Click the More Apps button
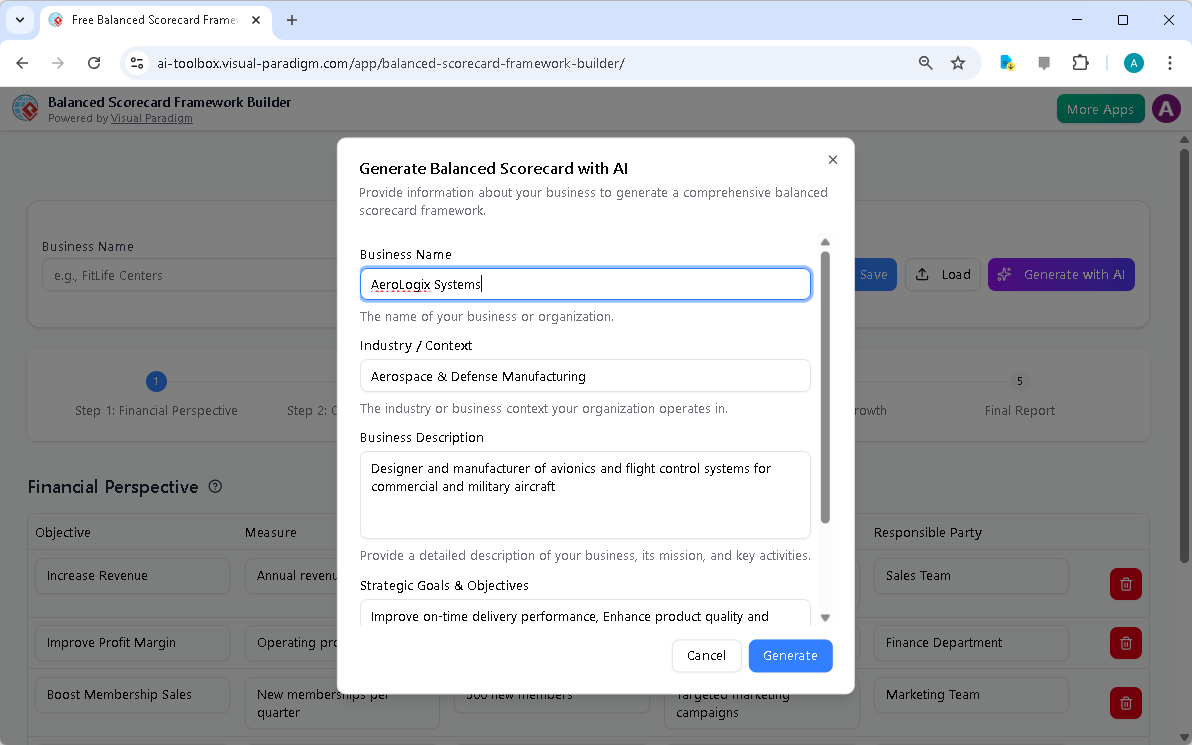 point(1100,108)
